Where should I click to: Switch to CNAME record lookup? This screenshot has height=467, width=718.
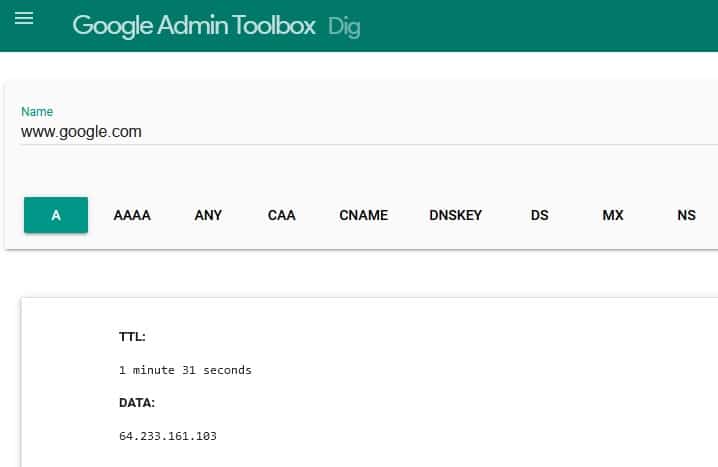click(x=364, y=215)
